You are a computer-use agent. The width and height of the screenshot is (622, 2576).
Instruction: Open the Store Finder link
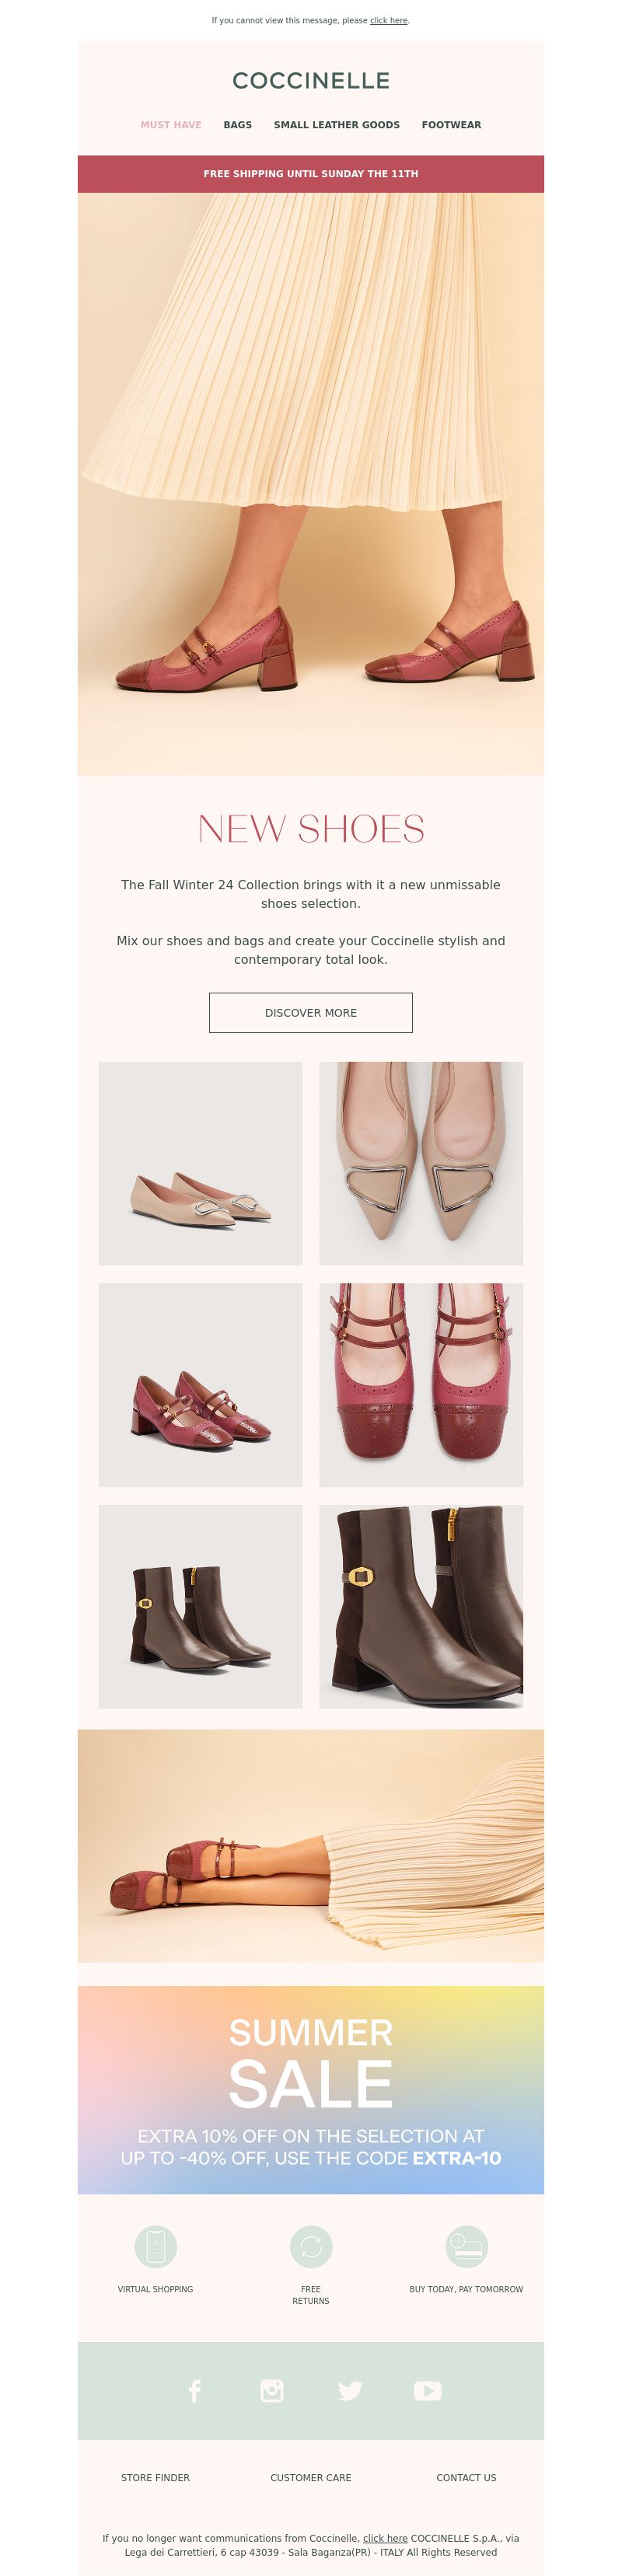(x=155, y=2477)
